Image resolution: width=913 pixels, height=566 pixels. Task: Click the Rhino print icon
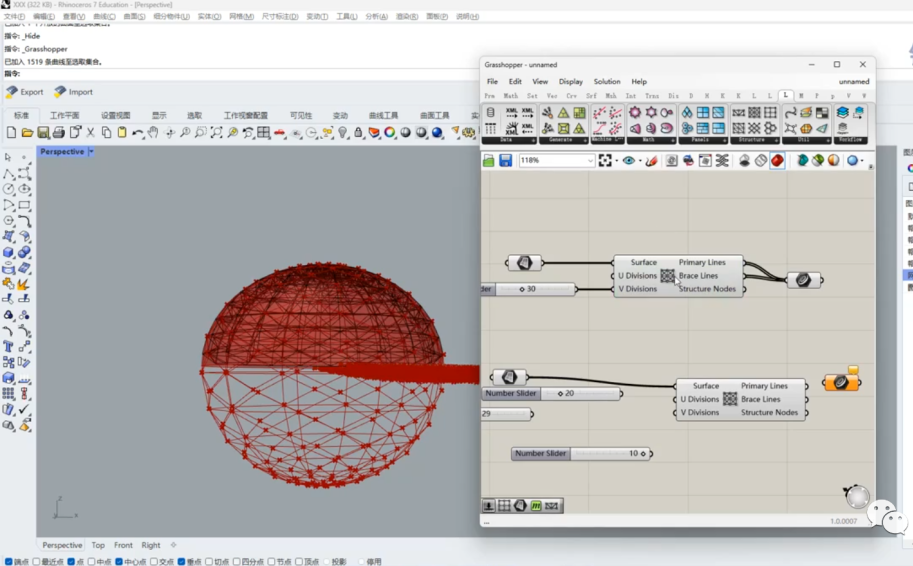[x=59, y=133]
